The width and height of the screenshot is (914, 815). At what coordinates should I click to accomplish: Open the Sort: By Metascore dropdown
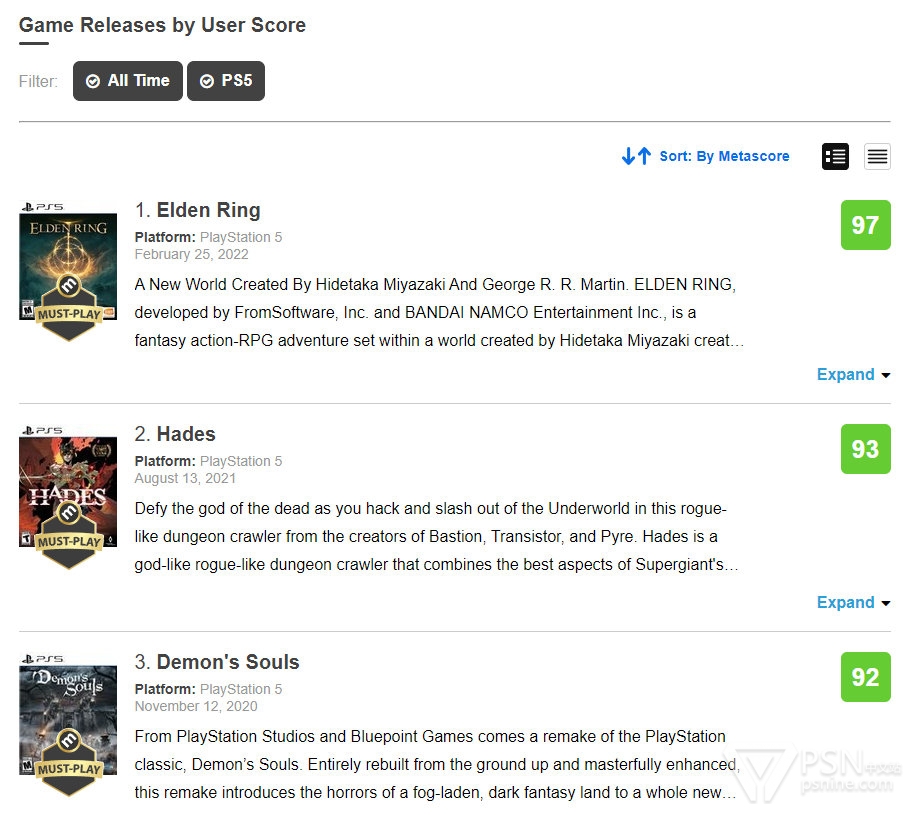click(x=724, y=156)
